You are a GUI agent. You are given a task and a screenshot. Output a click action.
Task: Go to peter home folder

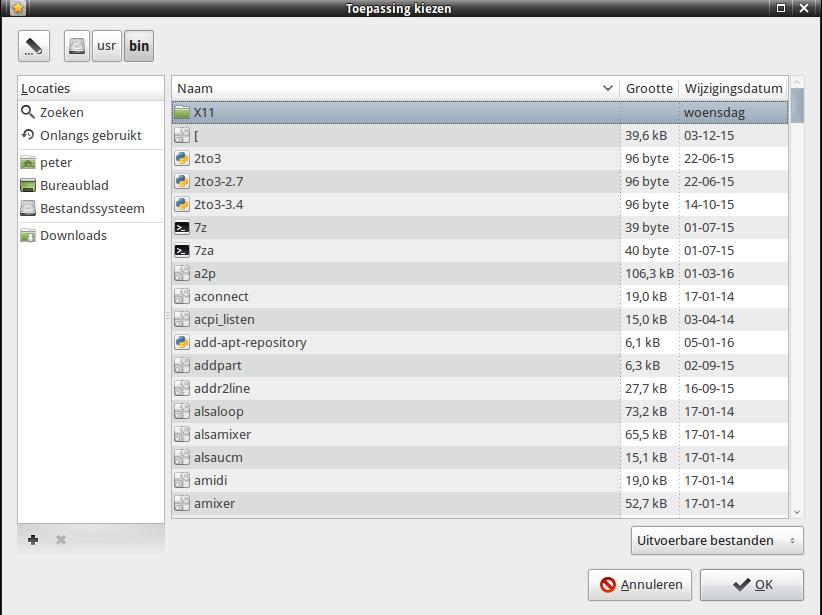(56, 162)
